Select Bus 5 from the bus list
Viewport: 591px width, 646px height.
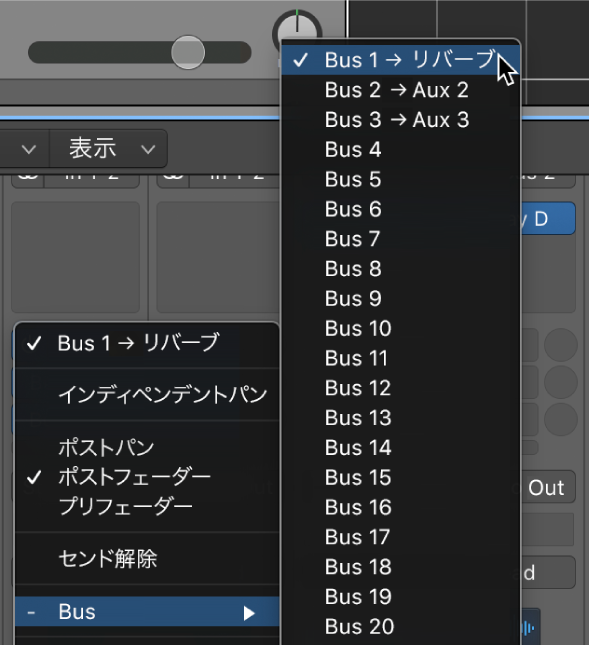[x=400, y=180]
